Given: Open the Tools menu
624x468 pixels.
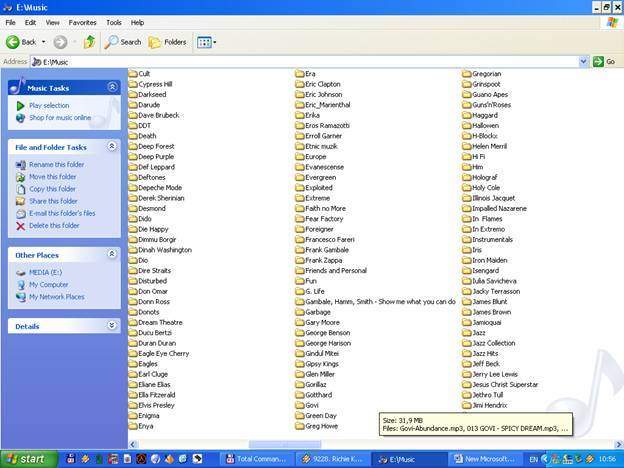Looking at the screenshot, I should click(113, 22).
